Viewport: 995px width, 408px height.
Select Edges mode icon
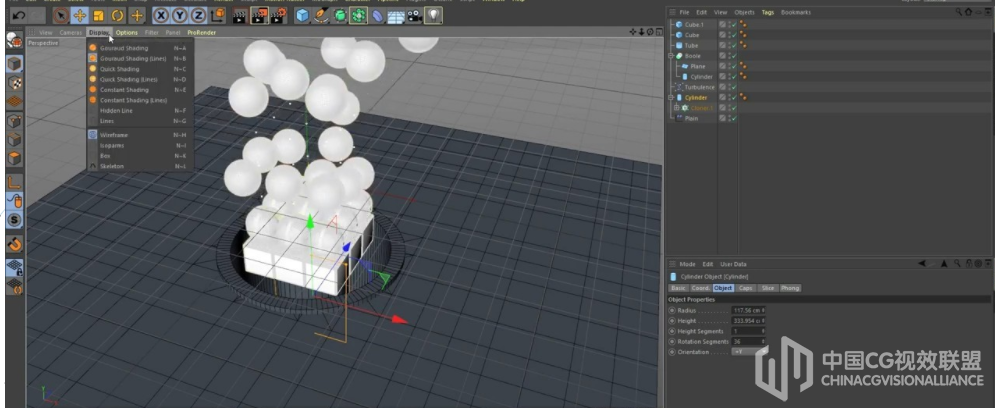pyautogui.click(x=14, y=140)
